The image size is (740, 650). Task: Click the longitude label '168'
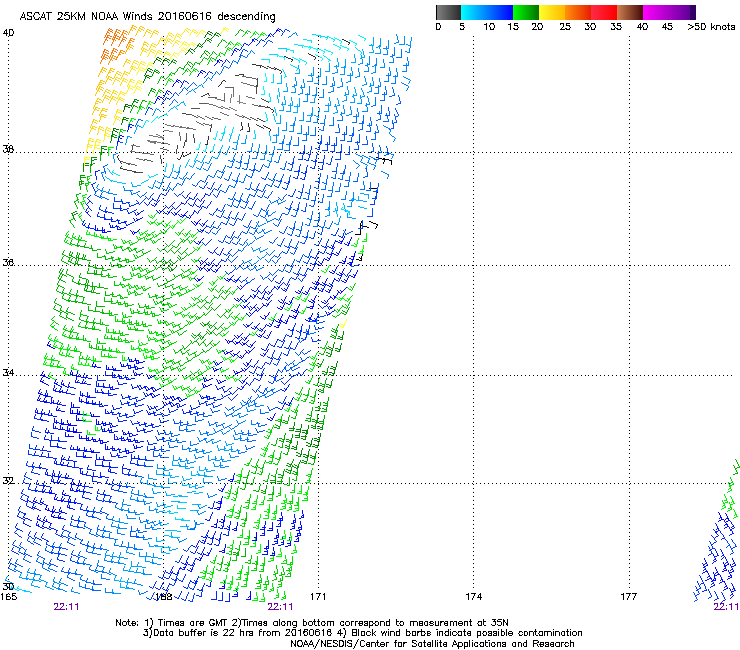click(163, 597)
